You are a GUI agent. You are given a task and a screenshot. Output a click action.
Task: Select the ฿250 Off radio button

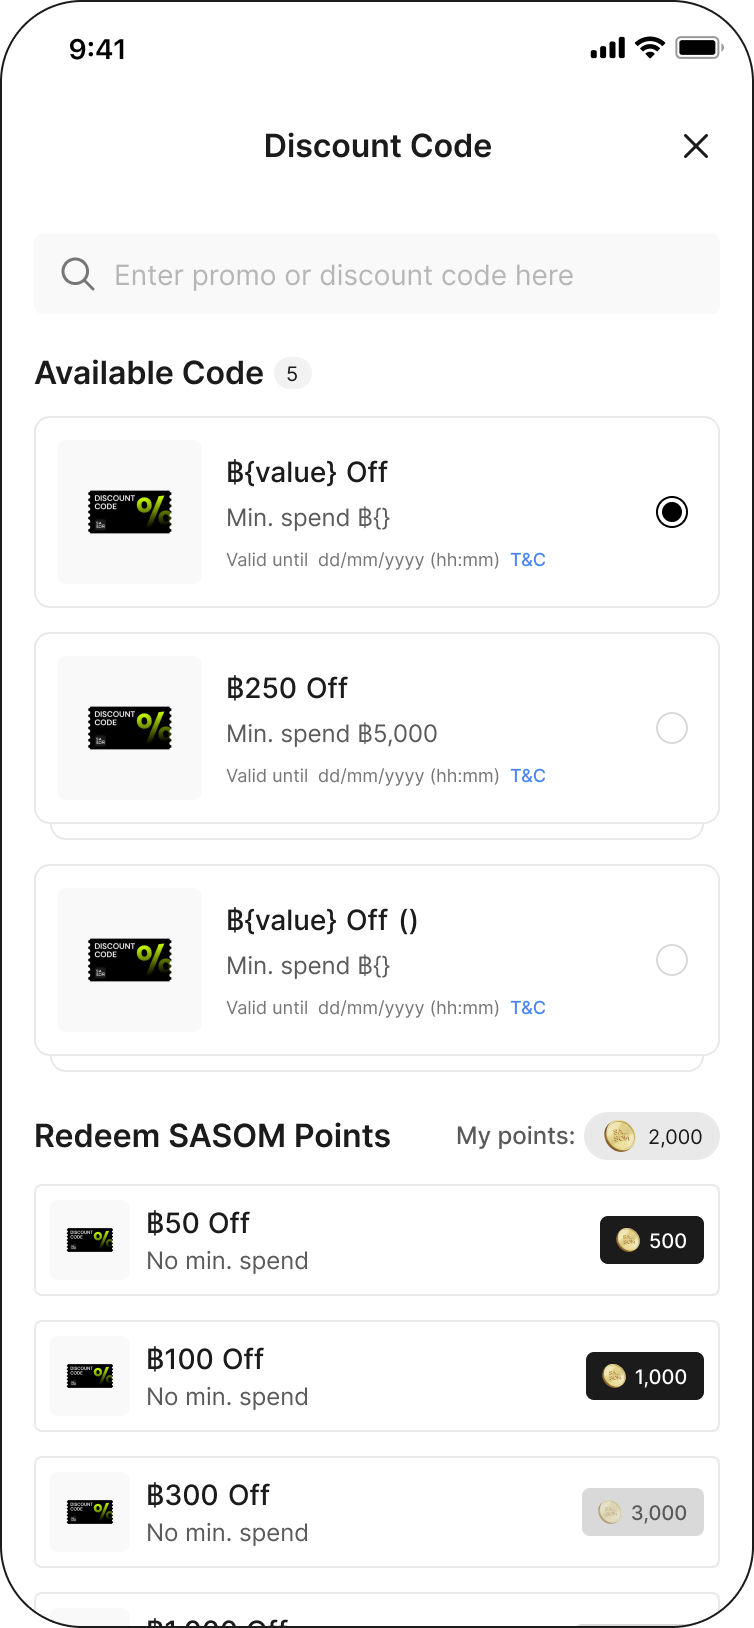point(671,728)
